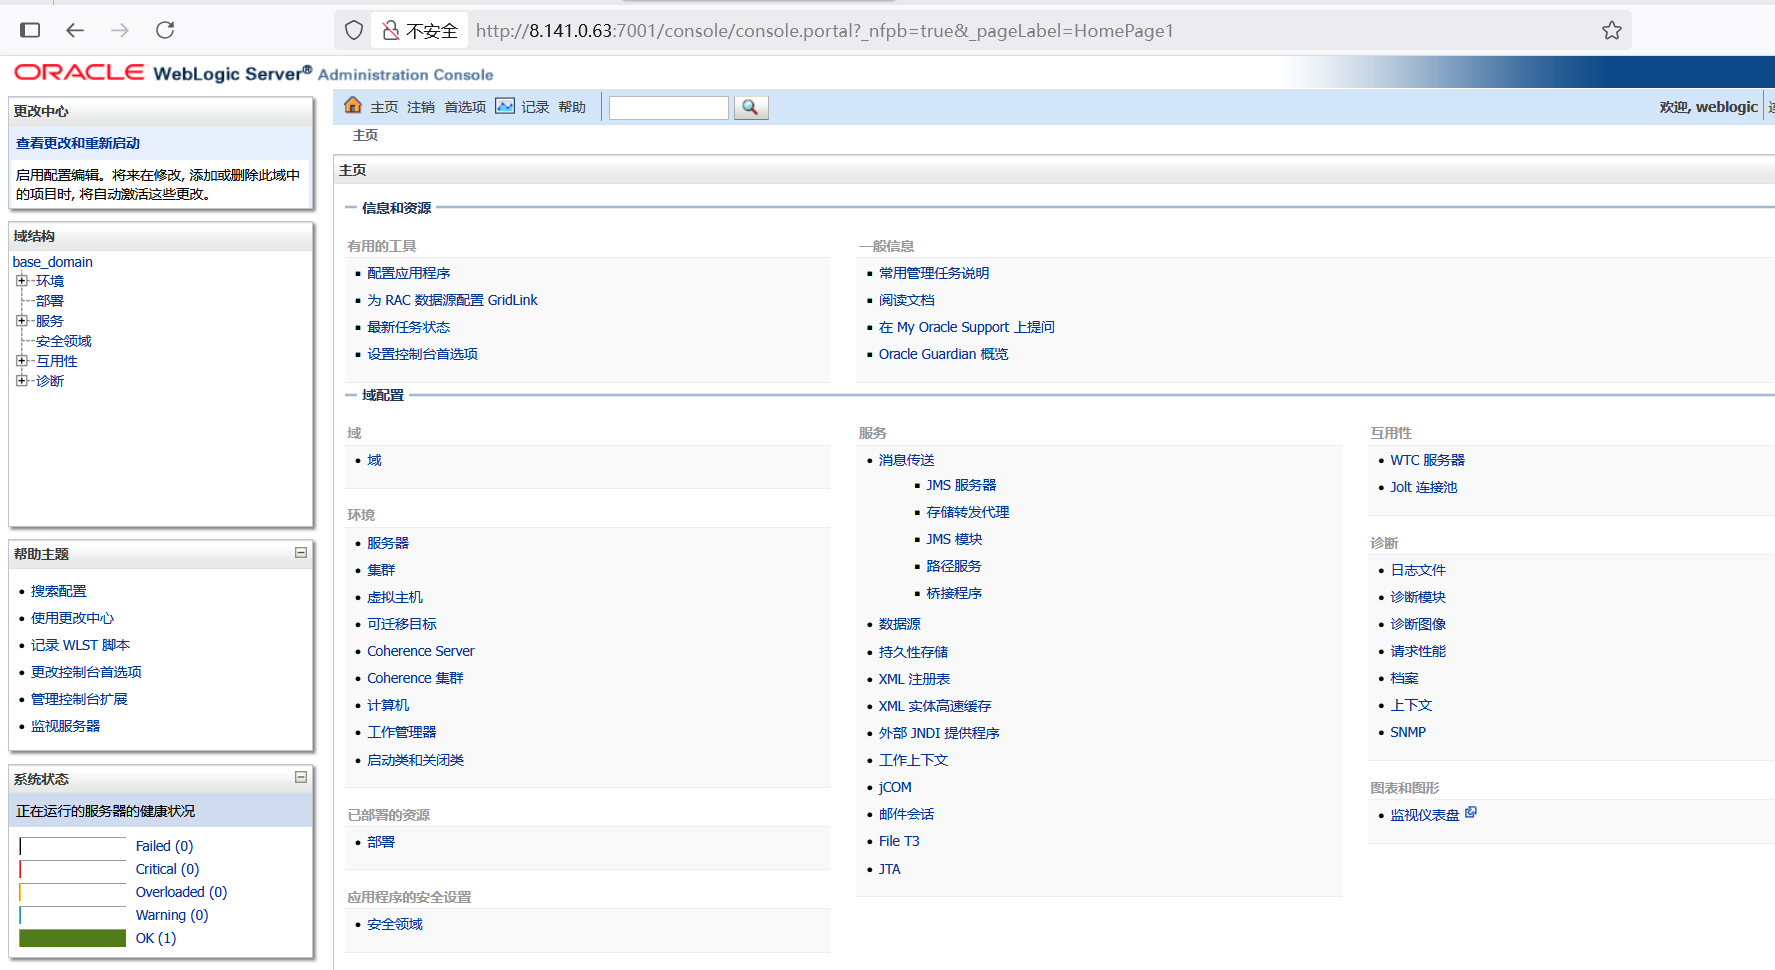Image resolution: width=1775 pixels, height=970 pixels.
Task: Click the shield tracking protection icon
Action: (x=354, y=30)
